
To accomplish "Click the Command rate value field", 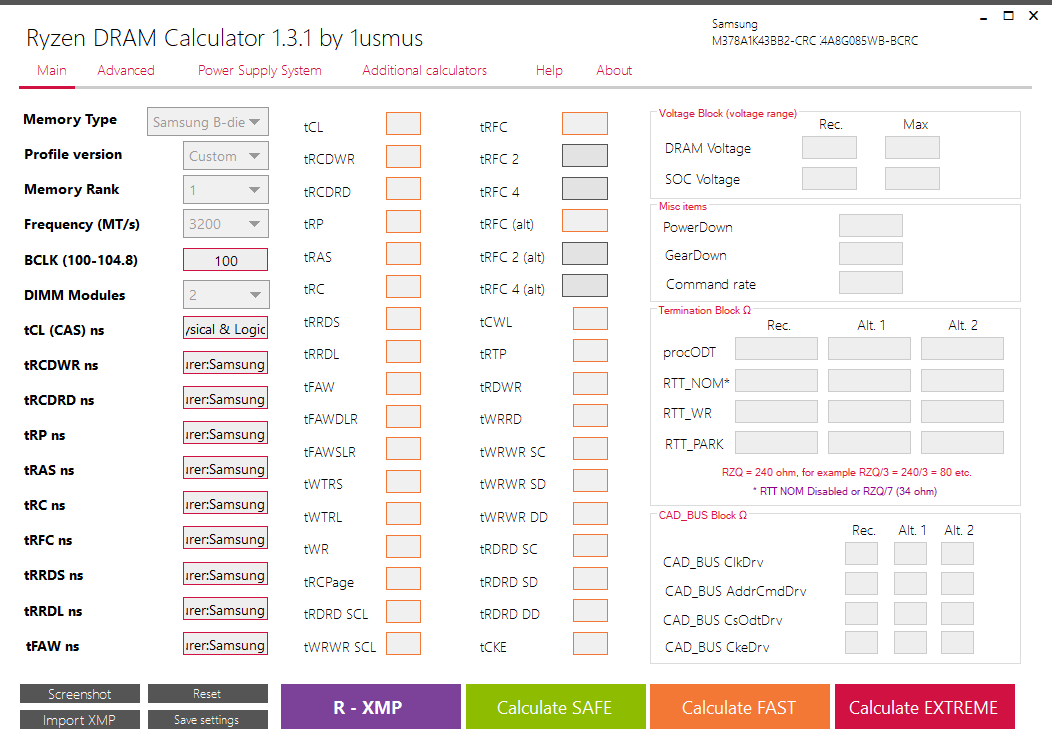I will coord(871,283).
